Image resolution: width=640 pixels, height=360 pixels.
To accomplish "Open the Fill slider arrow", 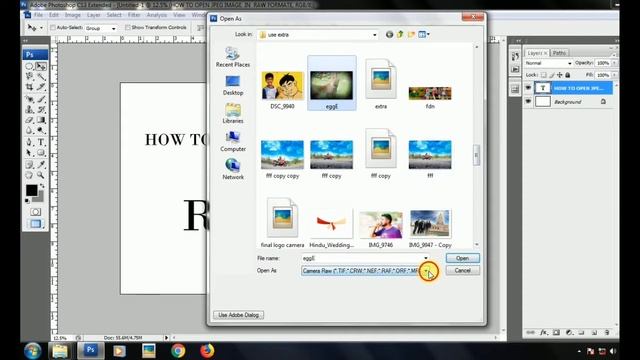I will tap(614, 75).
